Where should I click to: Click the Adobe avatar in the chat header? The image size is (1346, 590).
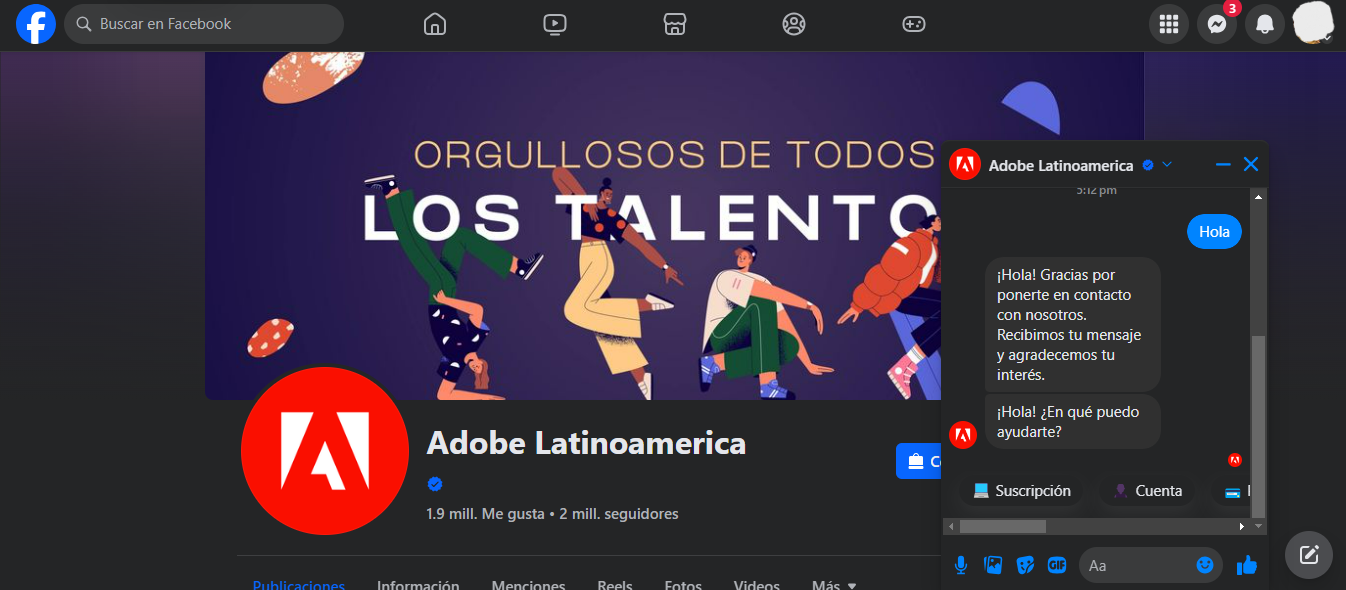965,165
